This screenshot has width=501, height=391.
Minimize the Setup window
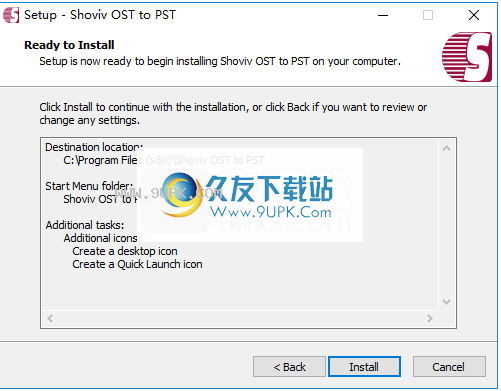pyautogui.click(x=383, y=15)
